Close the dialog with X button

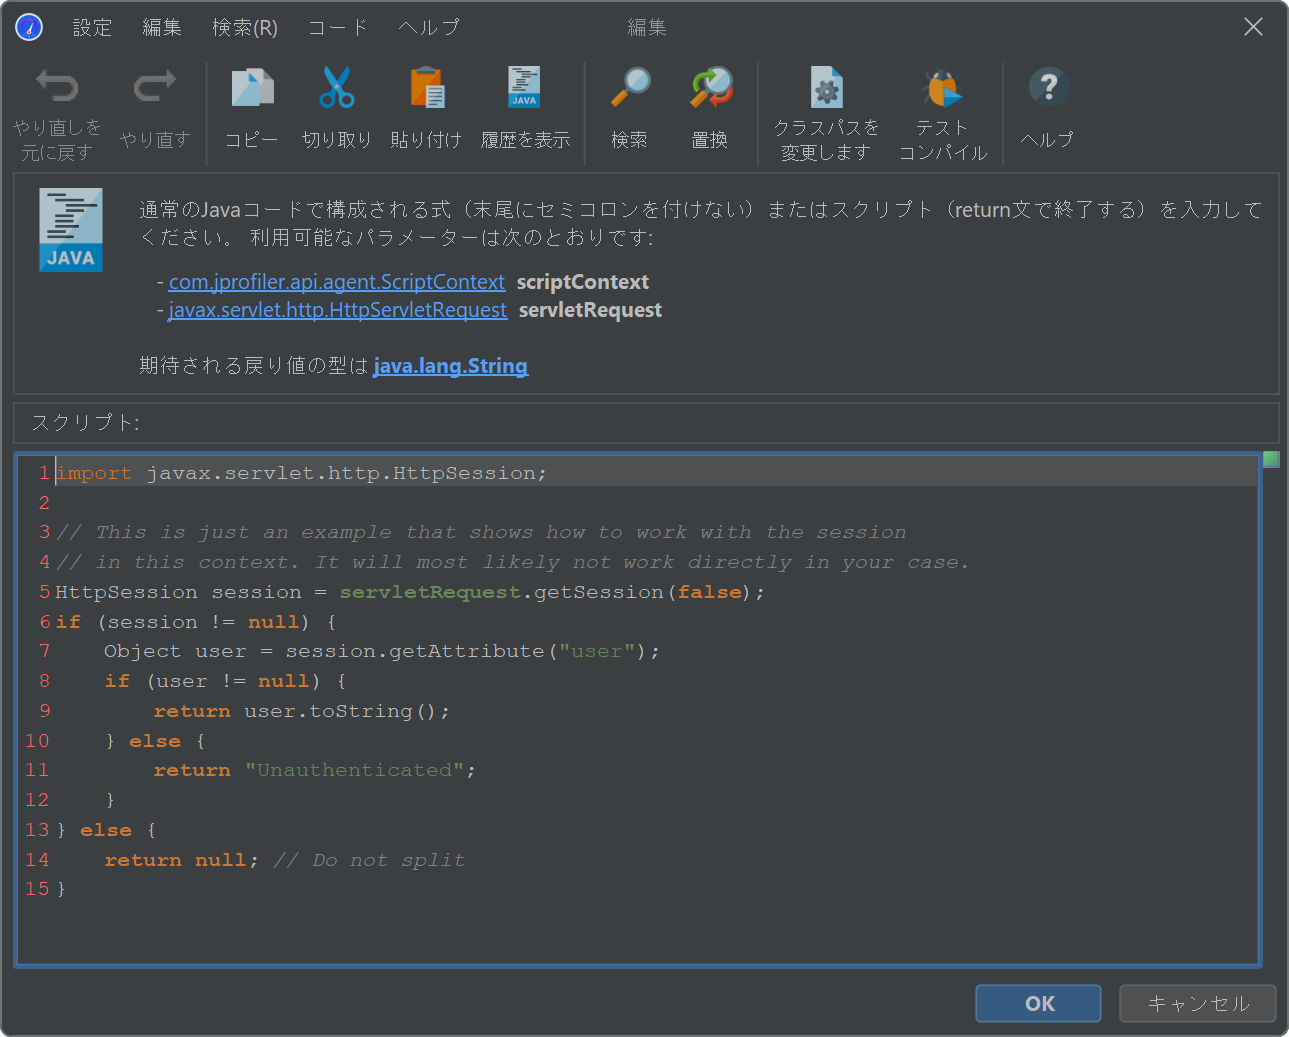click(x=1253, y=27)
